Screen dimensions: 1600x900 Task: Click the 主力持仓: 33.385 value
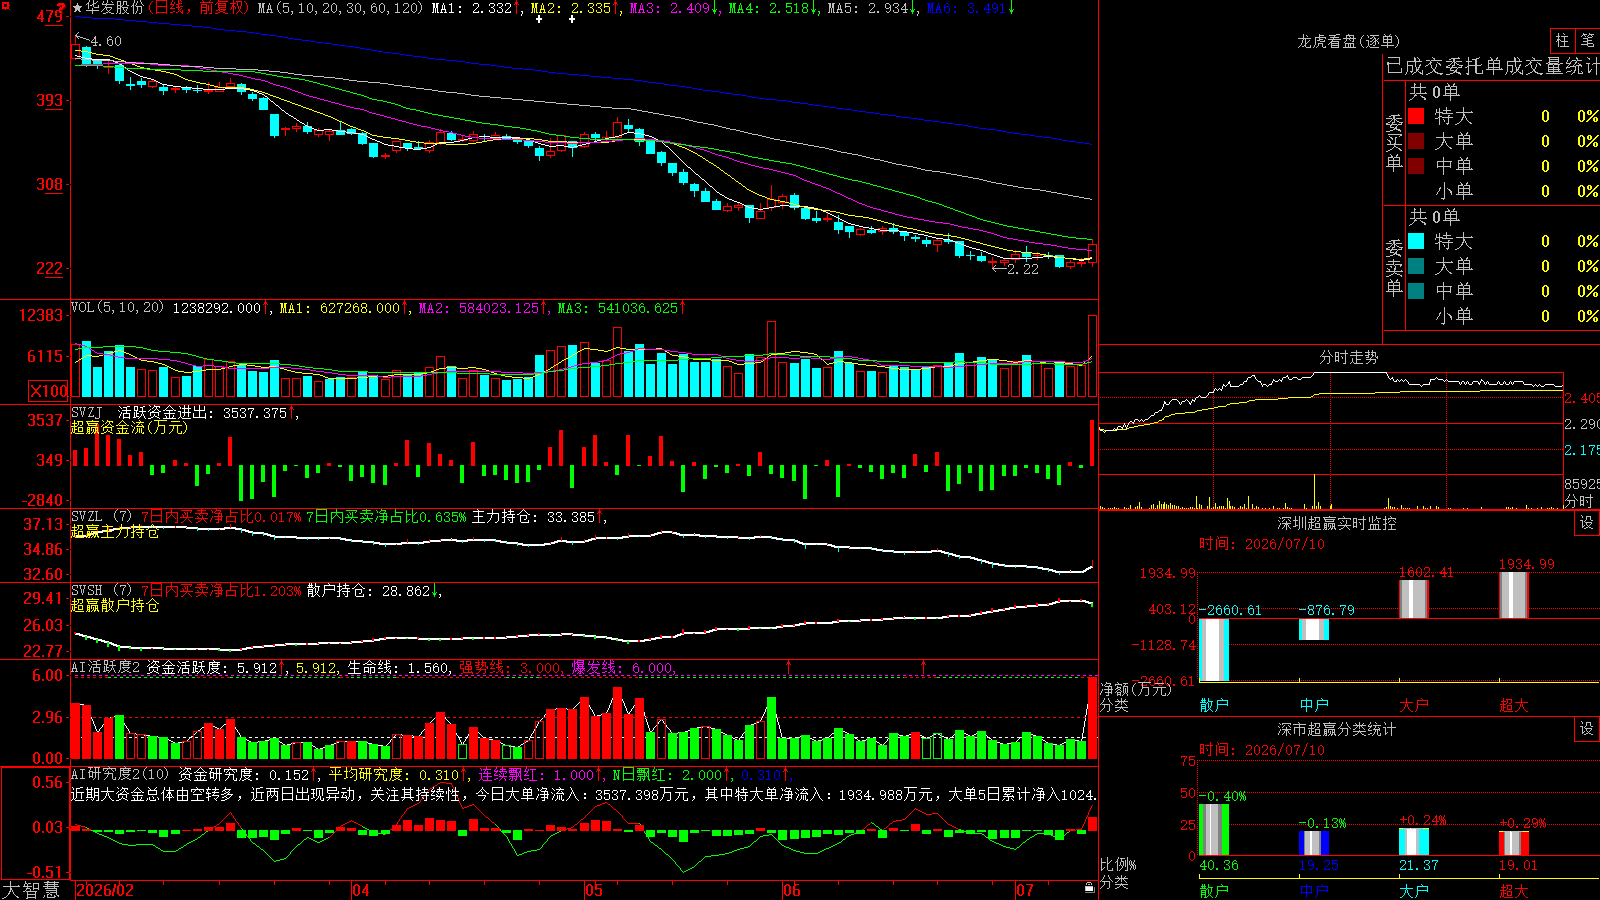tap(538, 517)
